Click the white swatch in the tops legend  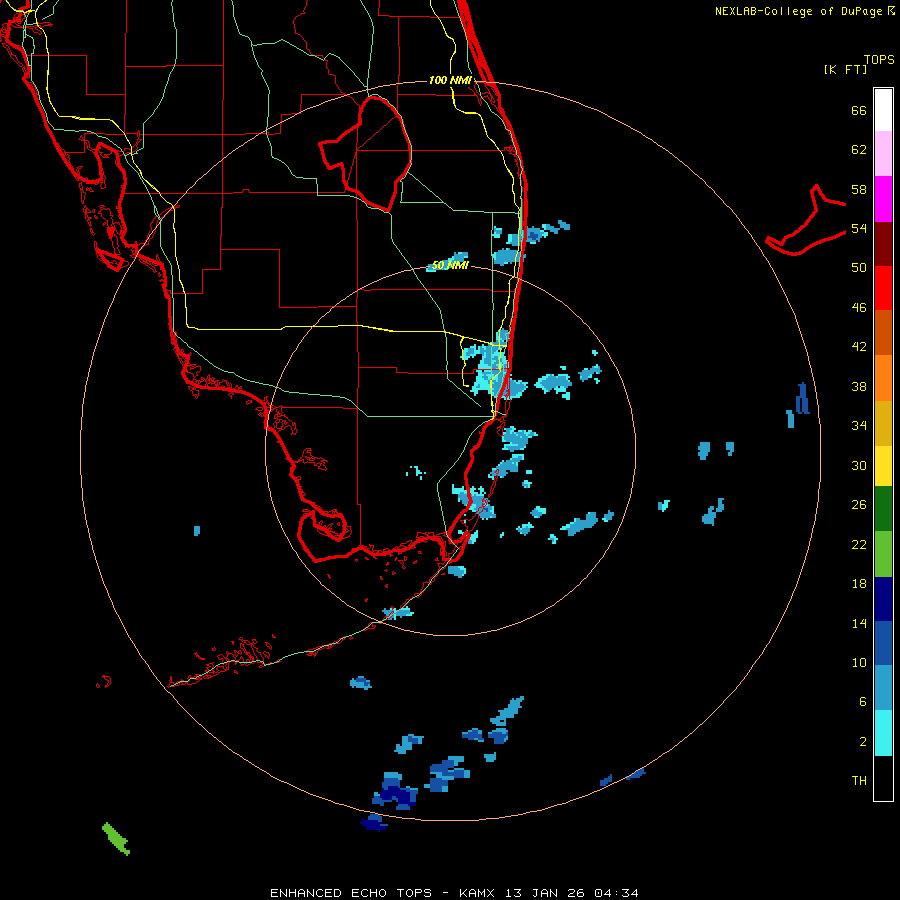883,110
